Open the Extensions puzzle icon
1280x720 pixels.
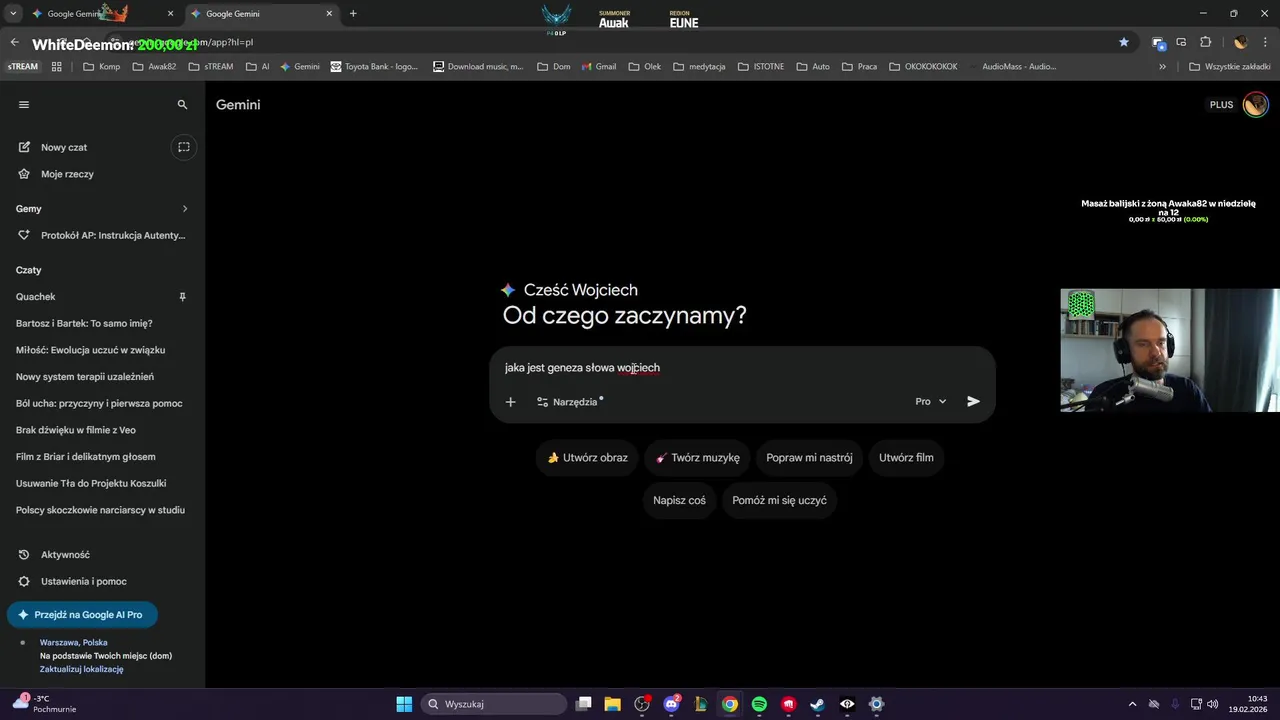(1205, 42)
